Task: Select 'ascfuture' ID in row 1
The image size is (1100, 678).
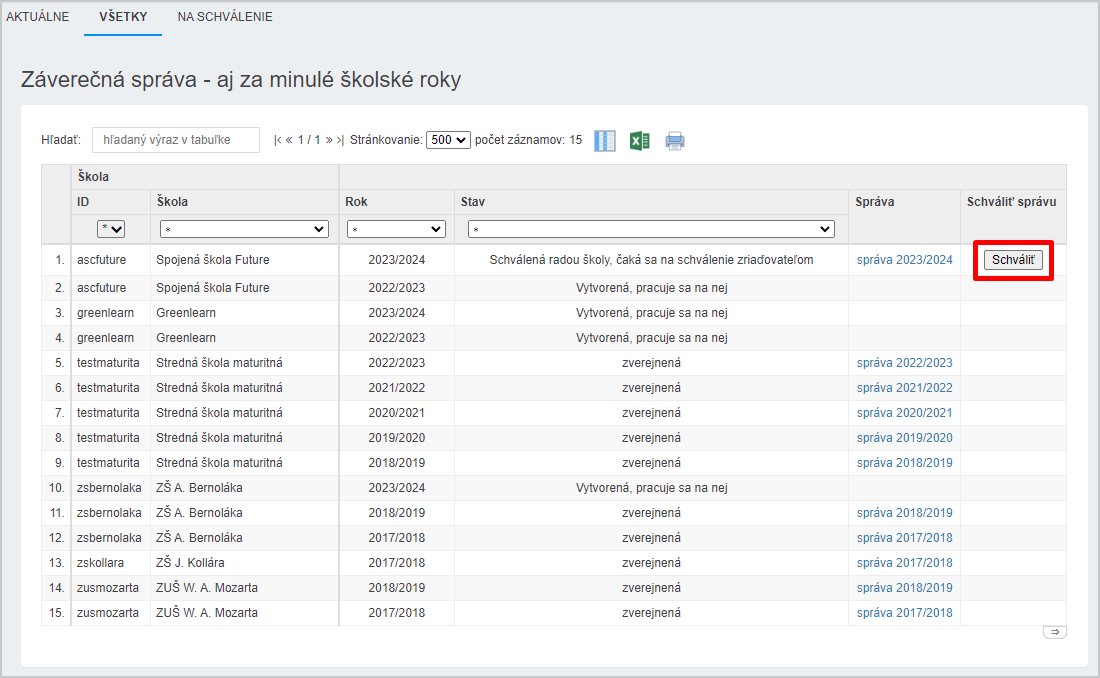Action: click(102, 260)
